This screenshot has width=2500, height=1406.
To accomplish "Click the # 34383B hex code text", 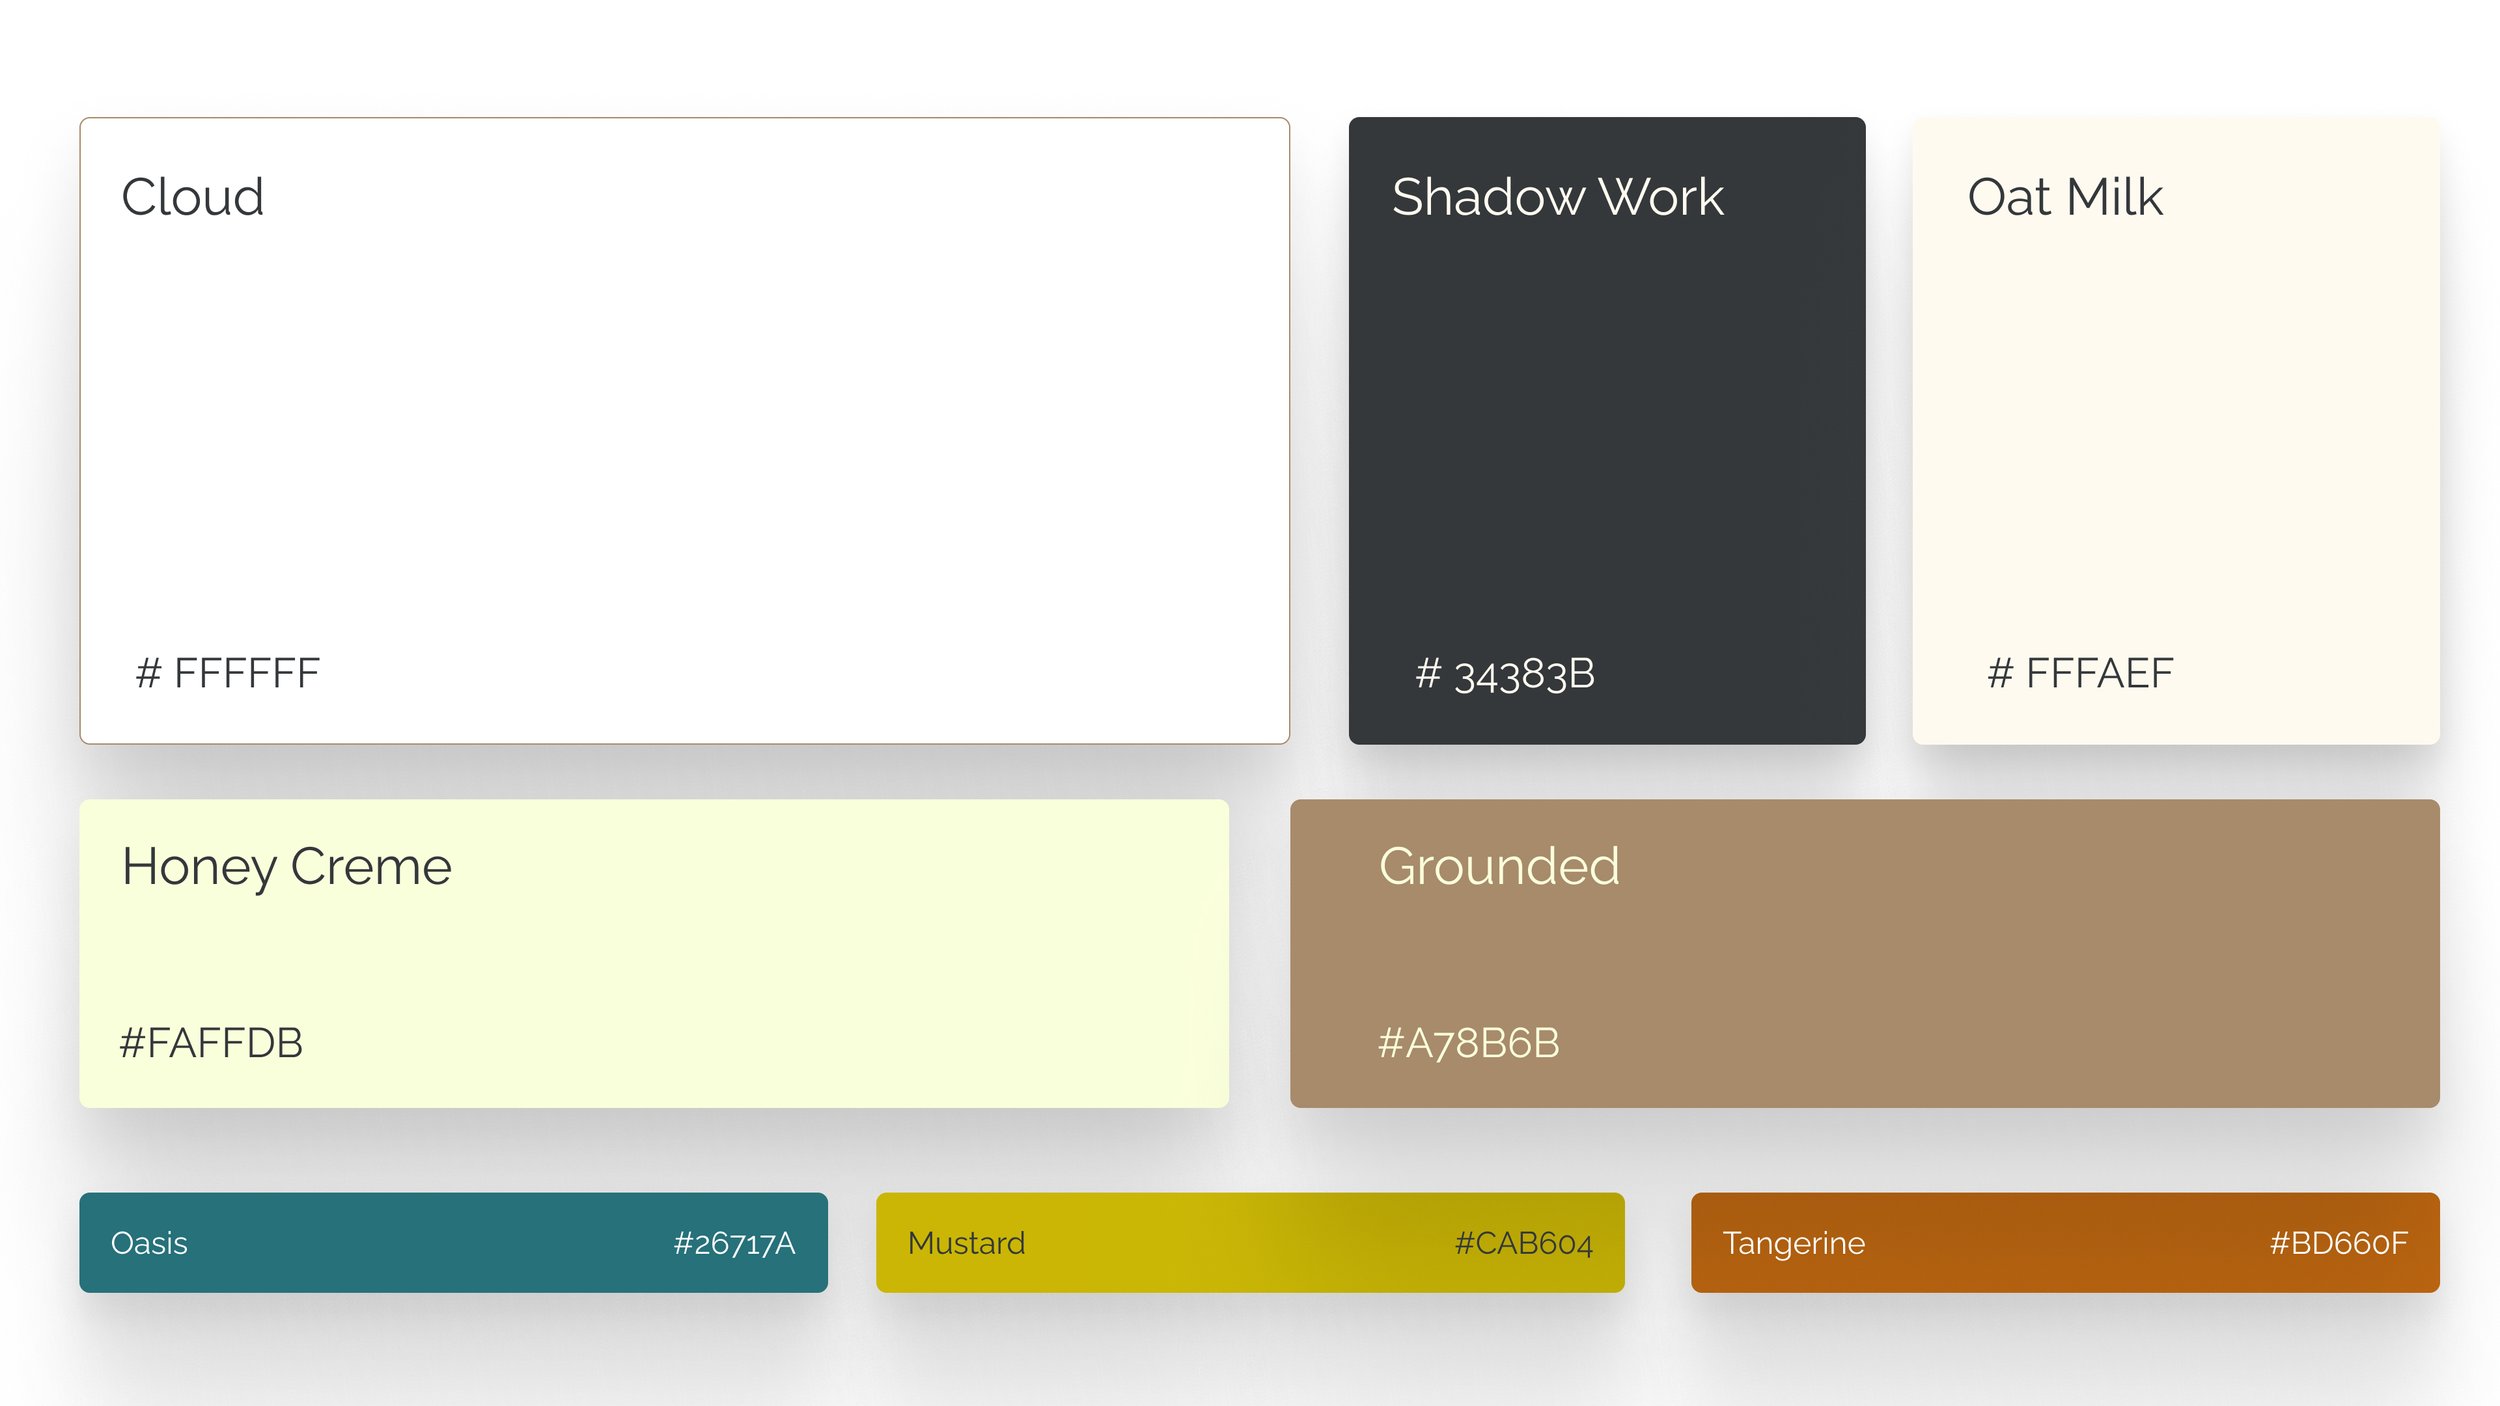I will [x=1505, y=674].
